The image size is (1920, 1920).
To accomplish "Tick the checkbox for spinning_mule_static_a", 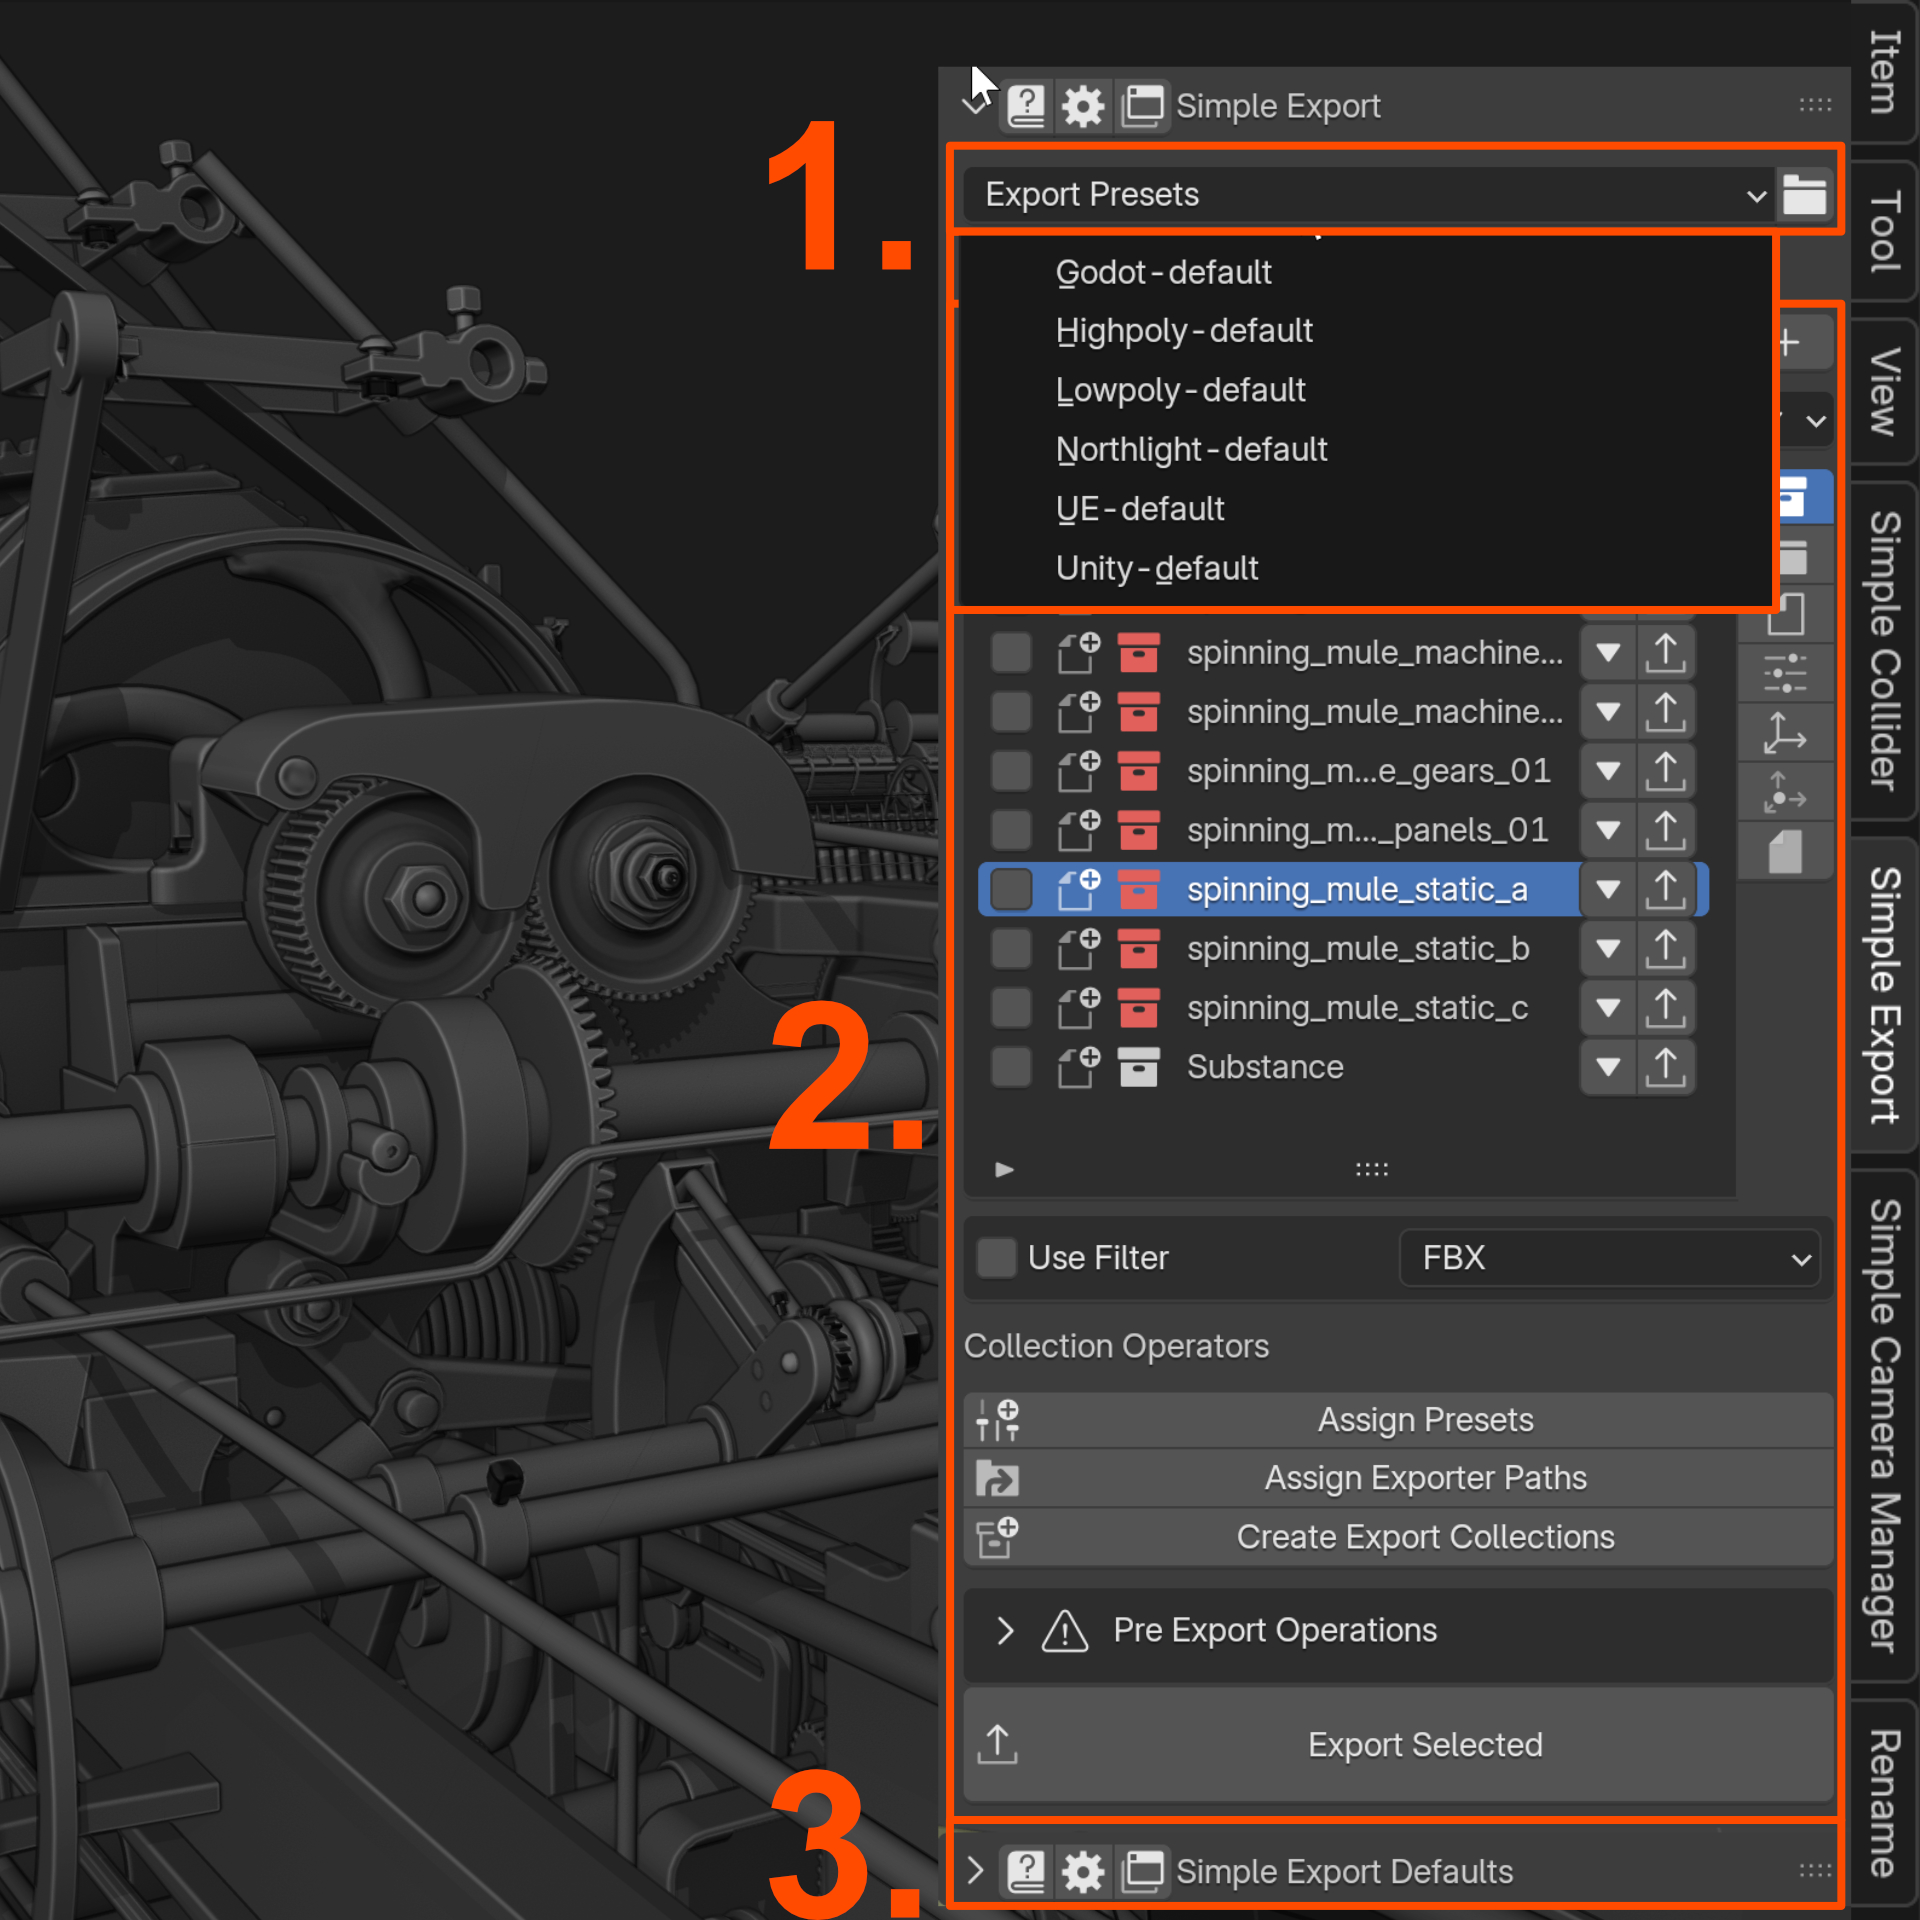I will tap(1011, 889).
